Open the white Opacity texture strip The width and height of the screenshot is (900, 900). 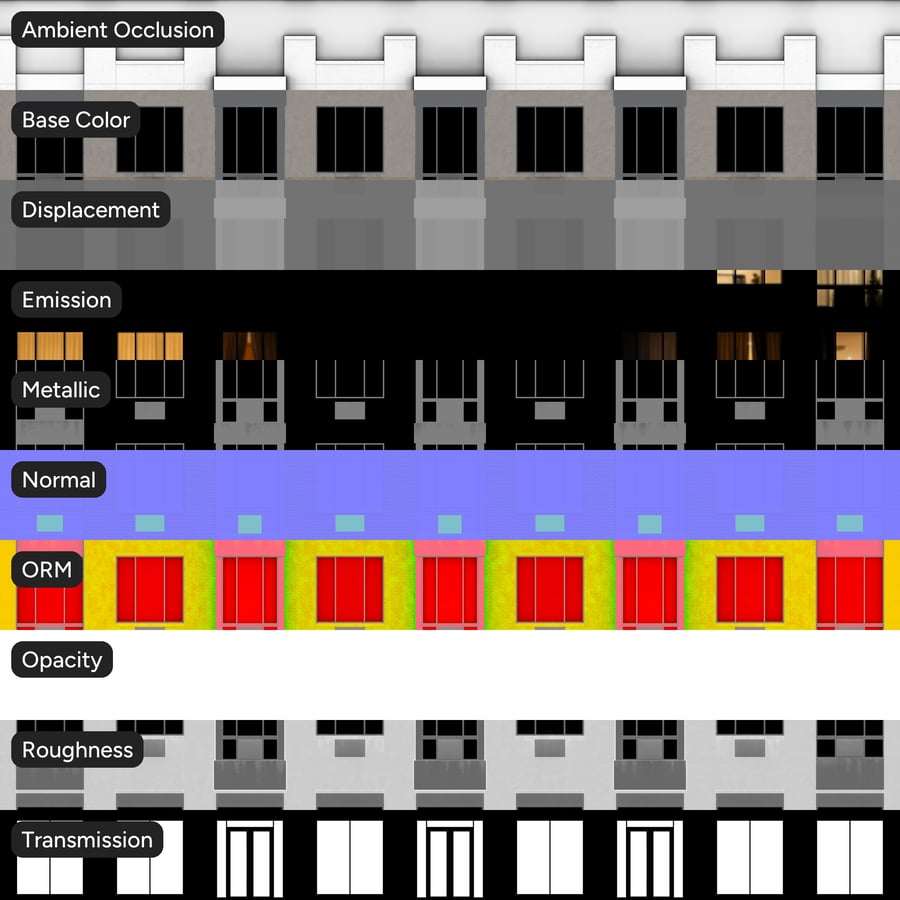450,675
